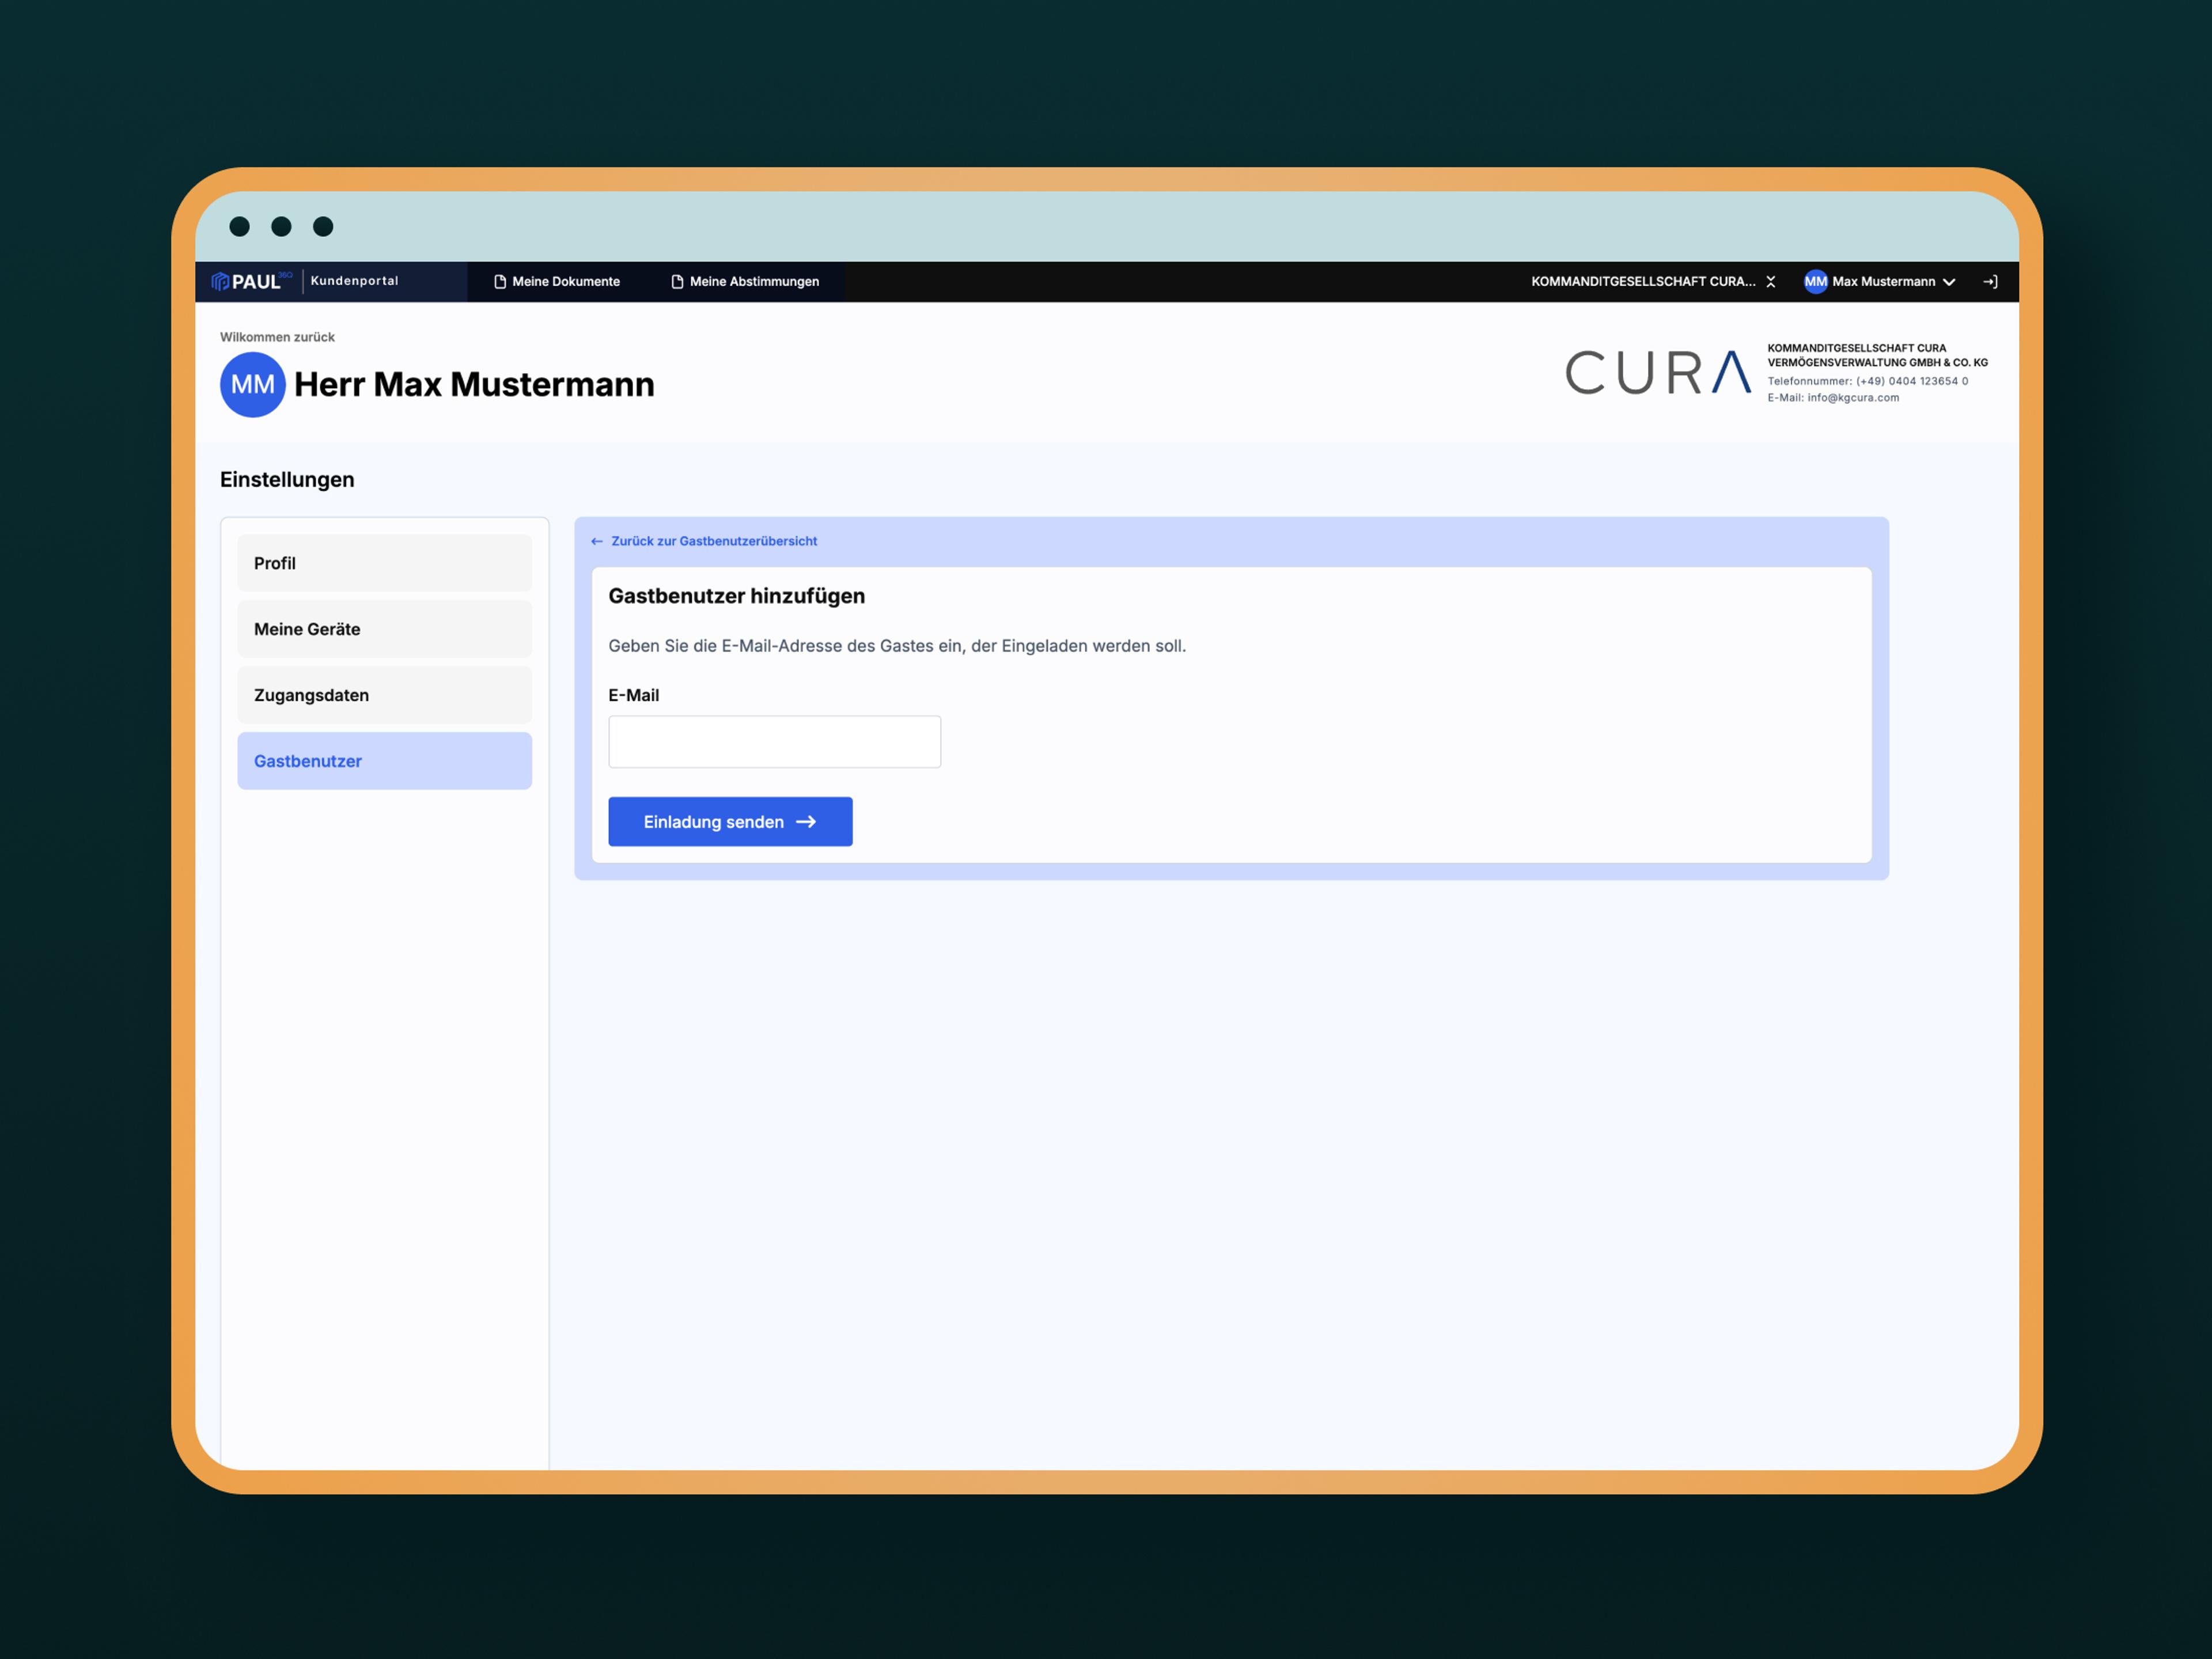Go to the Meine Abstimmungen menu item
This screenshot has width=2212, height=1659.
[754, 282]
